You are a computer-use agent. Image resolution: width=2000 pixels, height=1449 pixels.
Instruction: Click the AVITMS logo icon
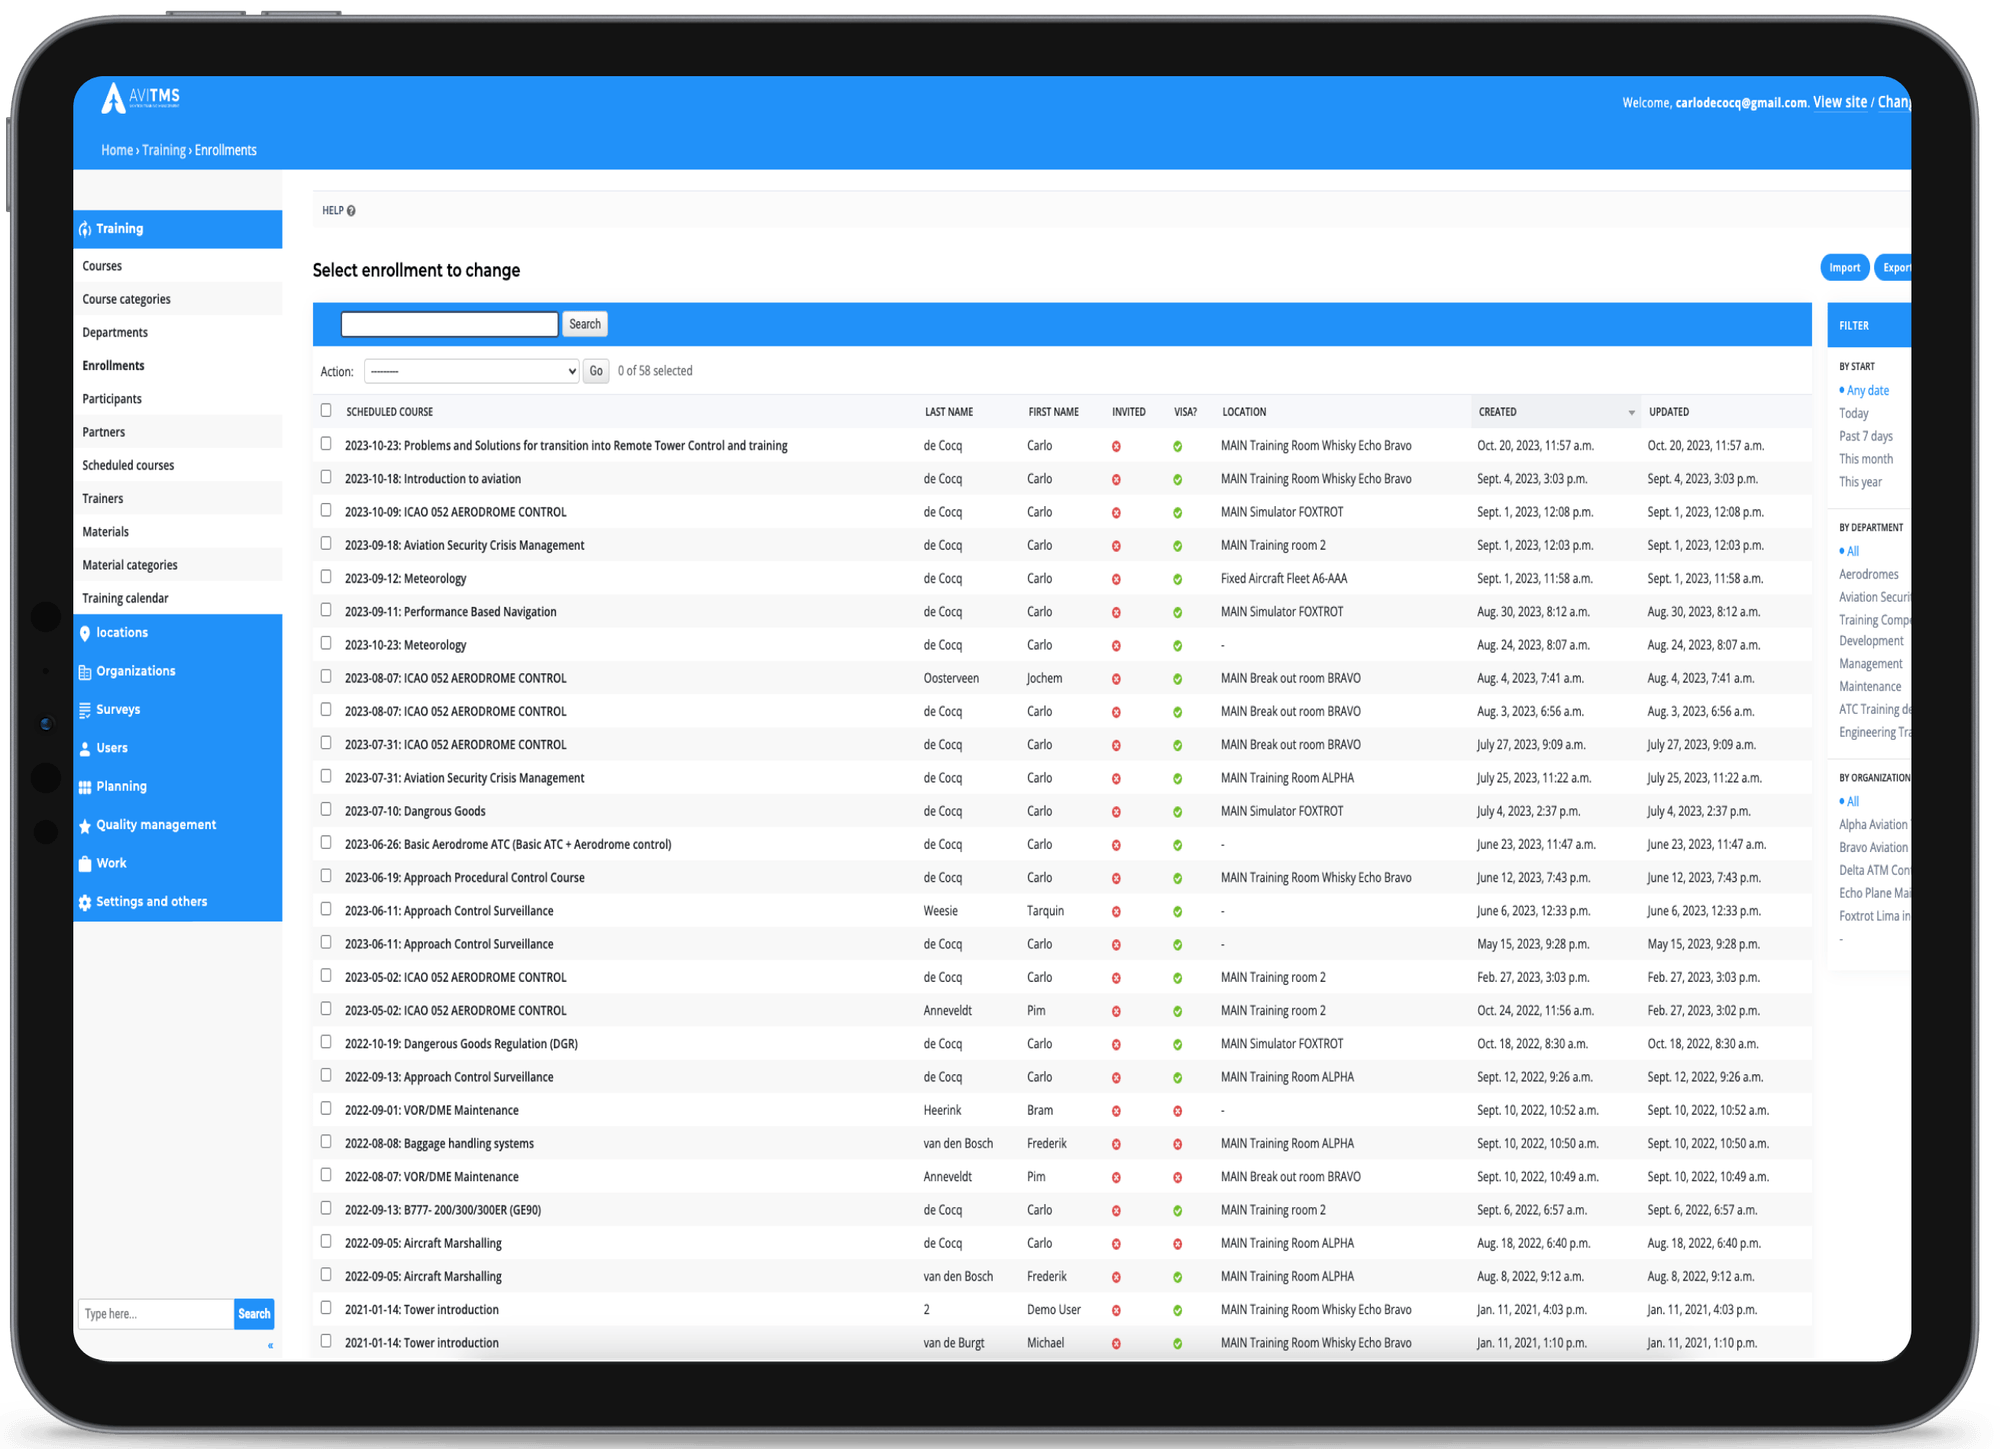coord(114,98)
